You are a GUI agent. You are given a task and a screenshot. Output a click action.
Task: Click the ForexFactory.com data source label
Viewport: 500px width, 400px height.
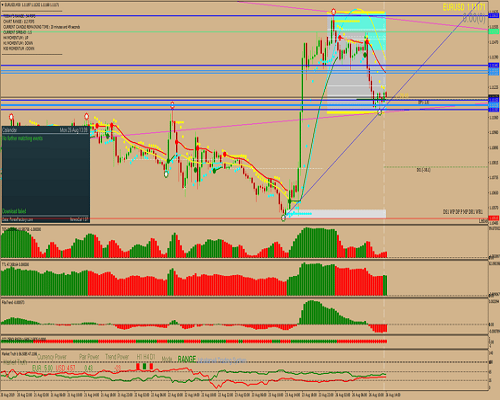pos(17,219)
